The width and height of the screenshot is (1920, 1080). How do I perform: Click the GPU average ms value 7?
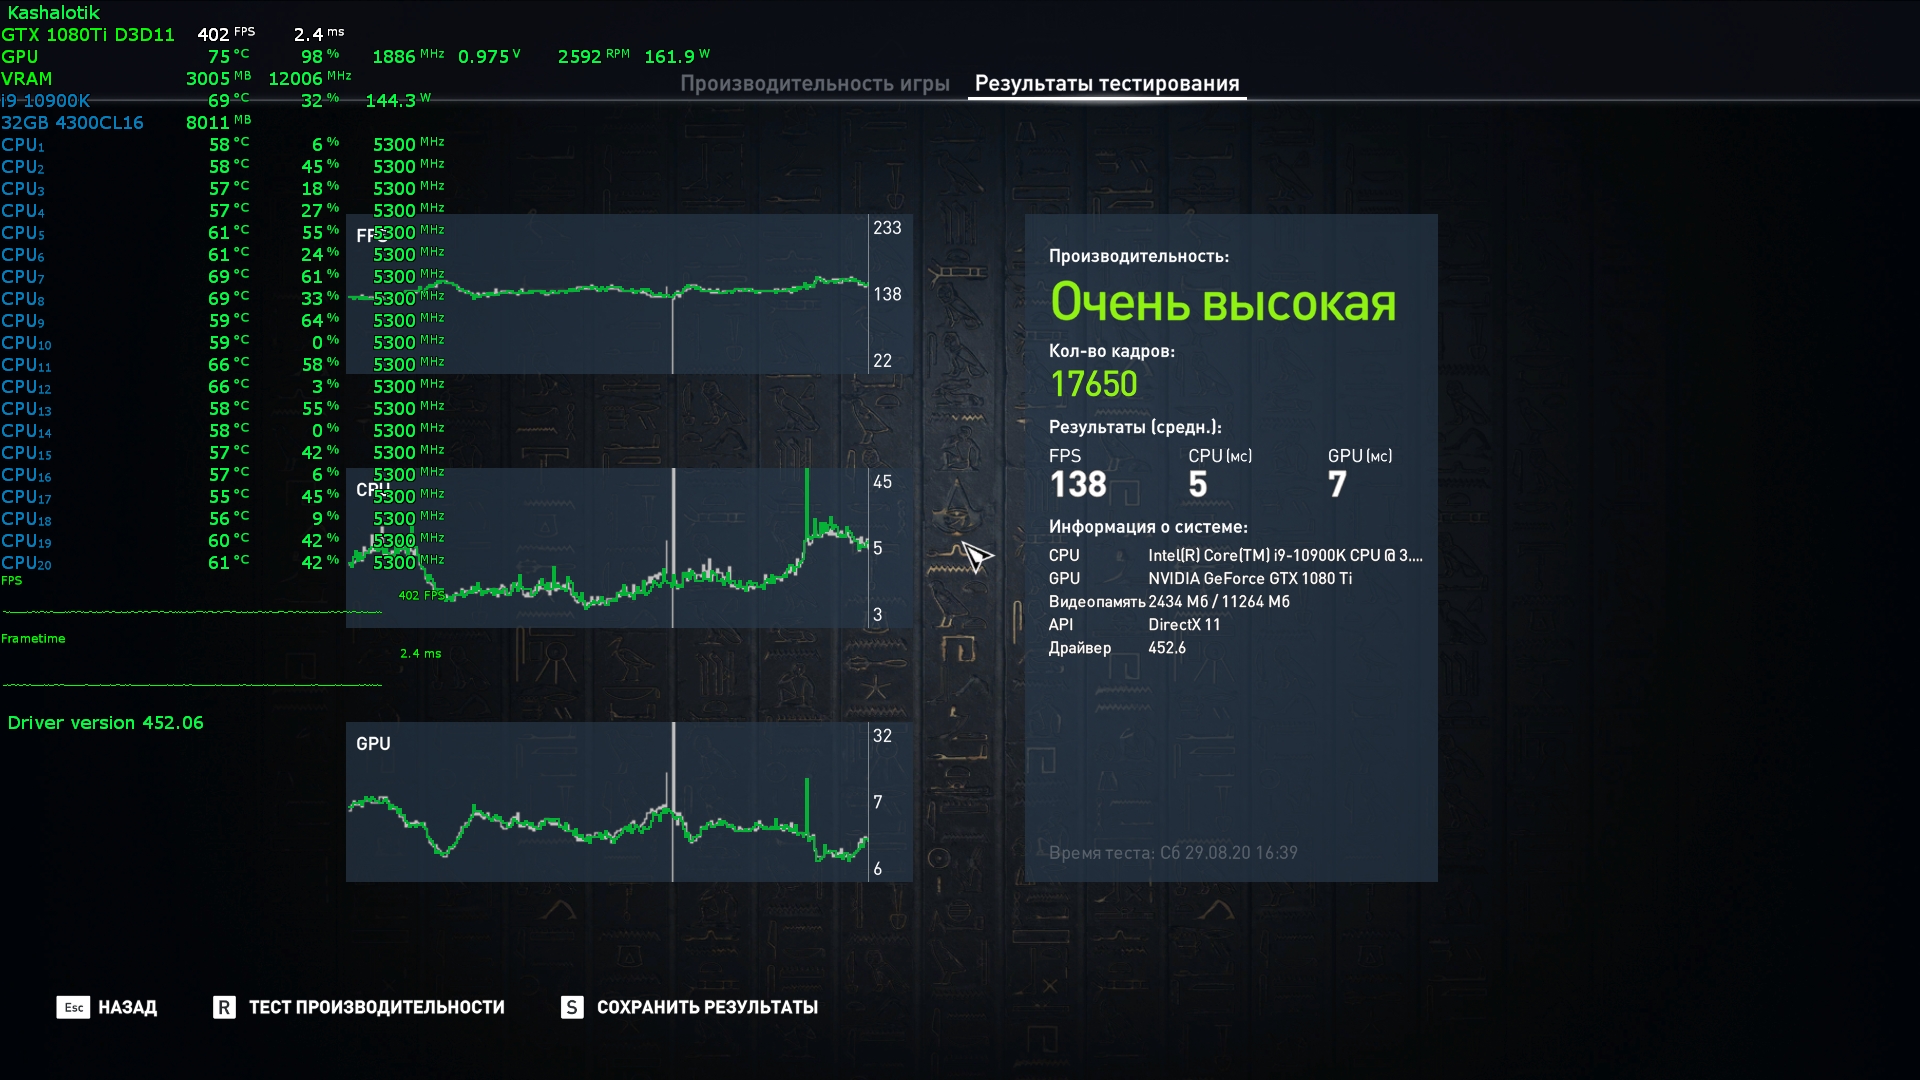[x=1337, y=485]
